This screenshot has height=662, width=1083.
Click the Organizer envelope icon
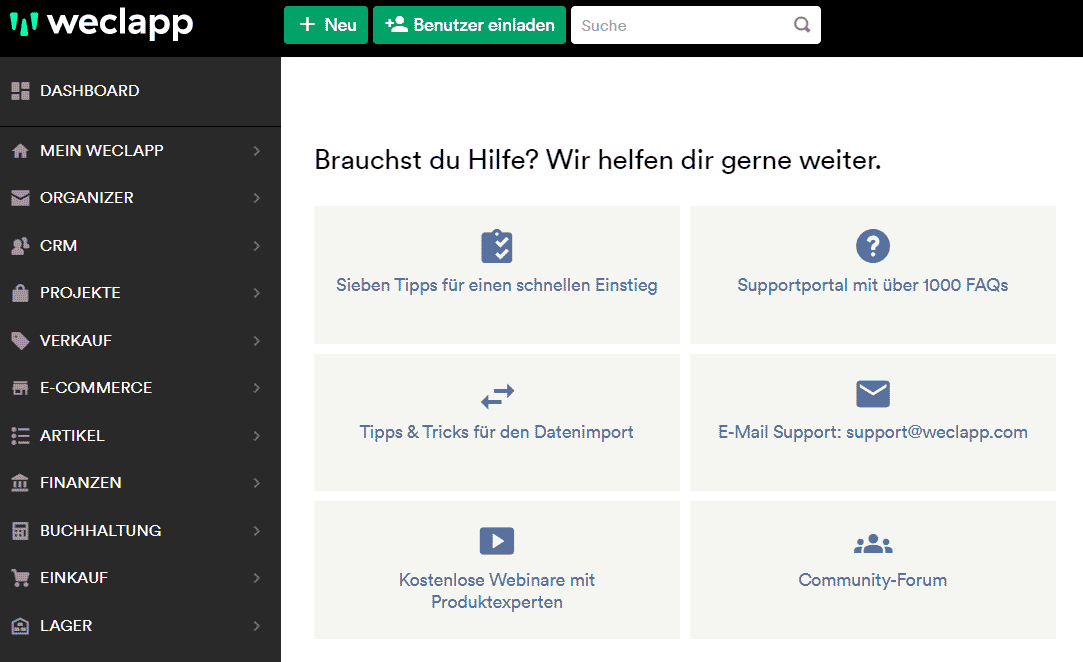21,198
